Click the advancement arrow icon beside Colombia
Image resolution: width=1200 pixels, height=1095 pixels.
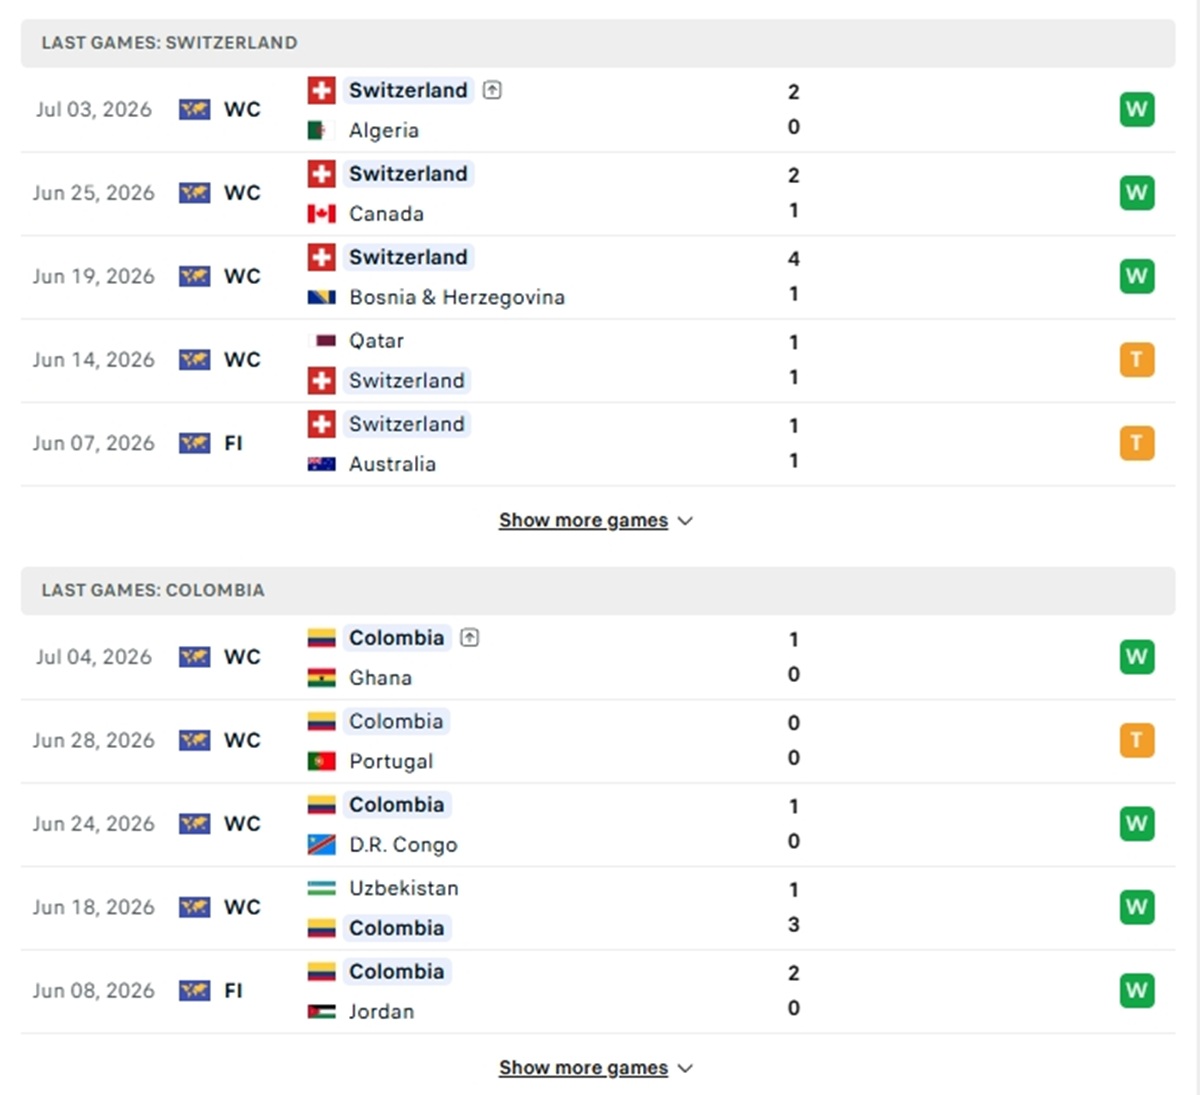tap(469, 637)
